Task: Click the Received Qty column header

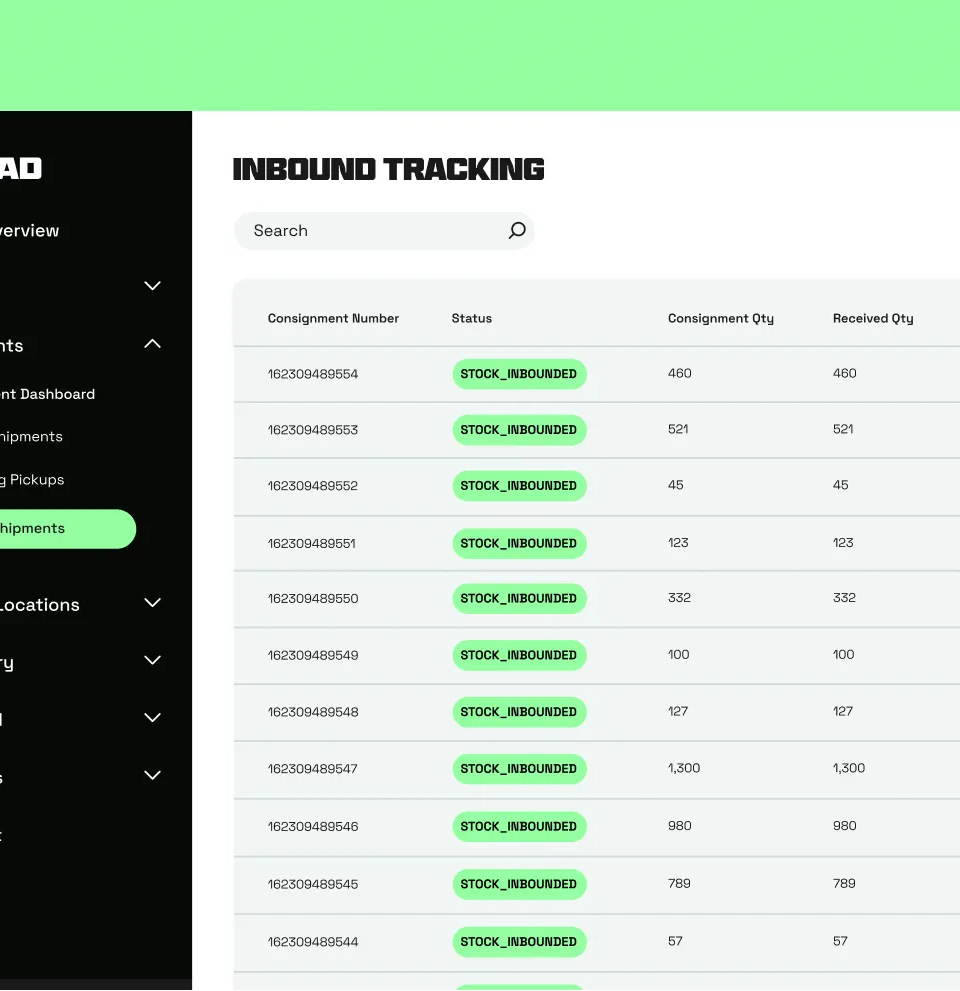Action: pyautogui.click(x=872, y=318)
